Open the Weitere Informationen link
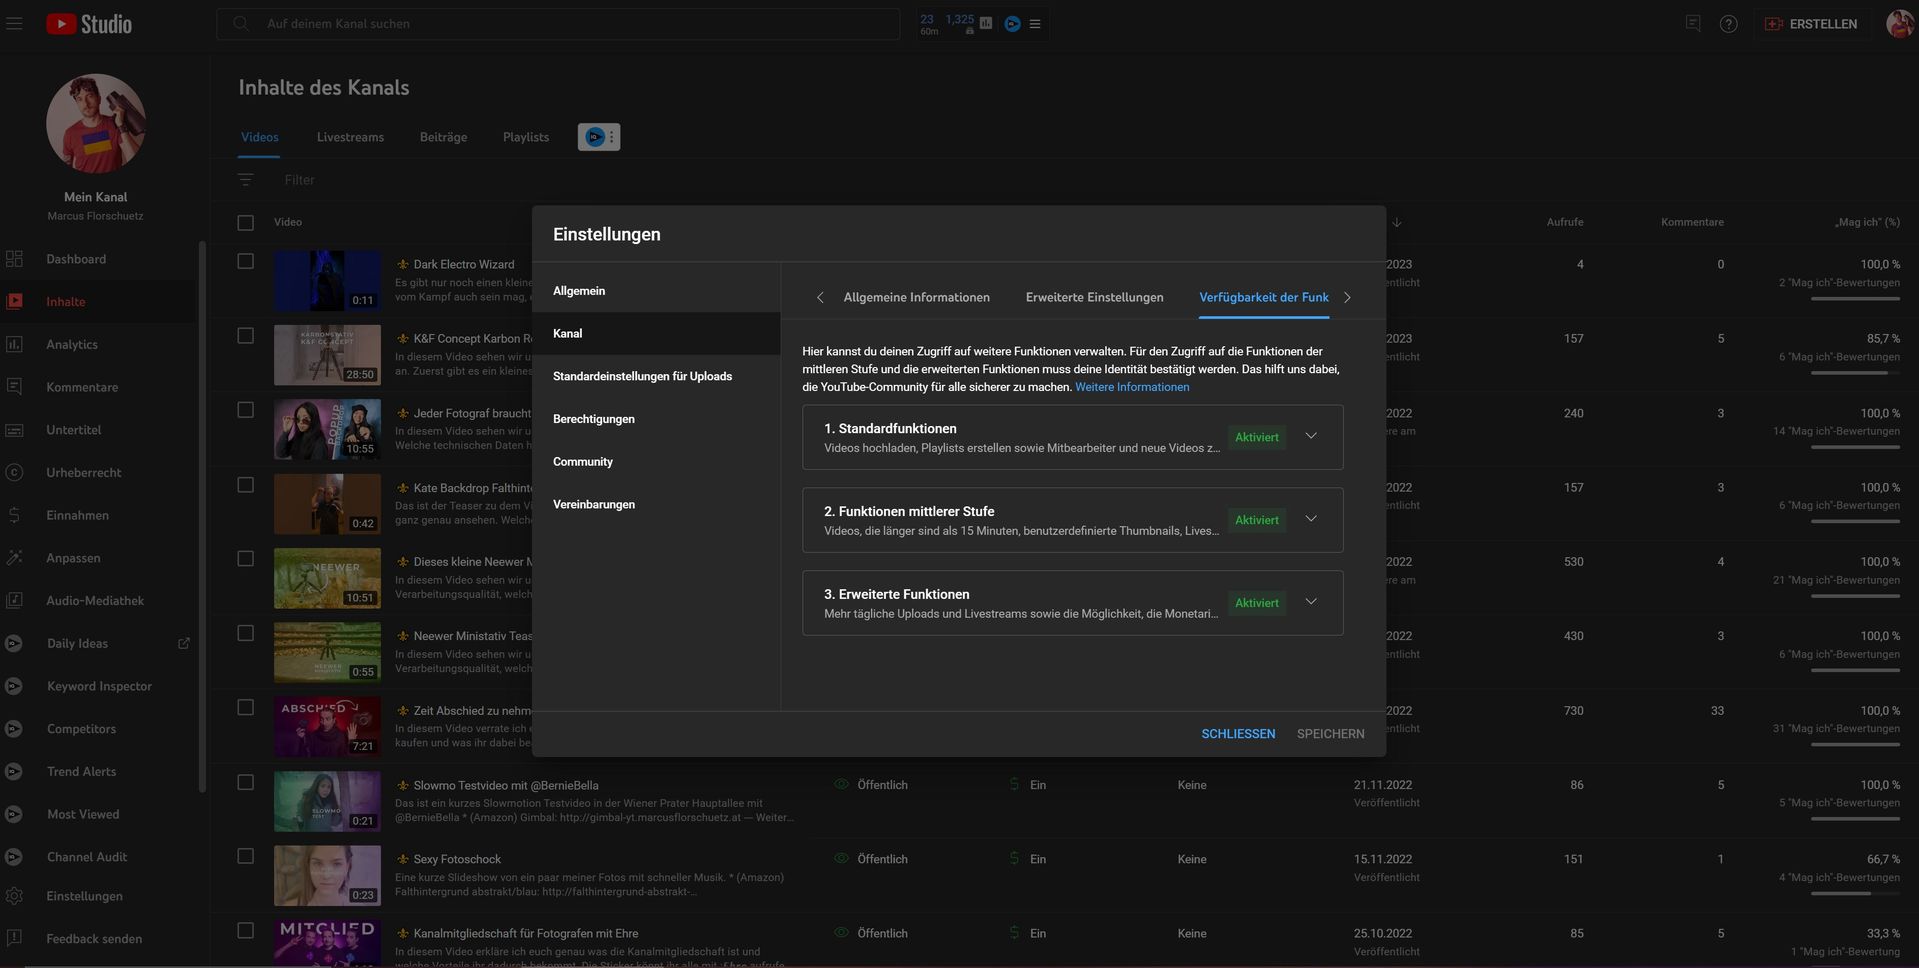The height and width of the screenshot is (968, 1919). click(1132, 387)
